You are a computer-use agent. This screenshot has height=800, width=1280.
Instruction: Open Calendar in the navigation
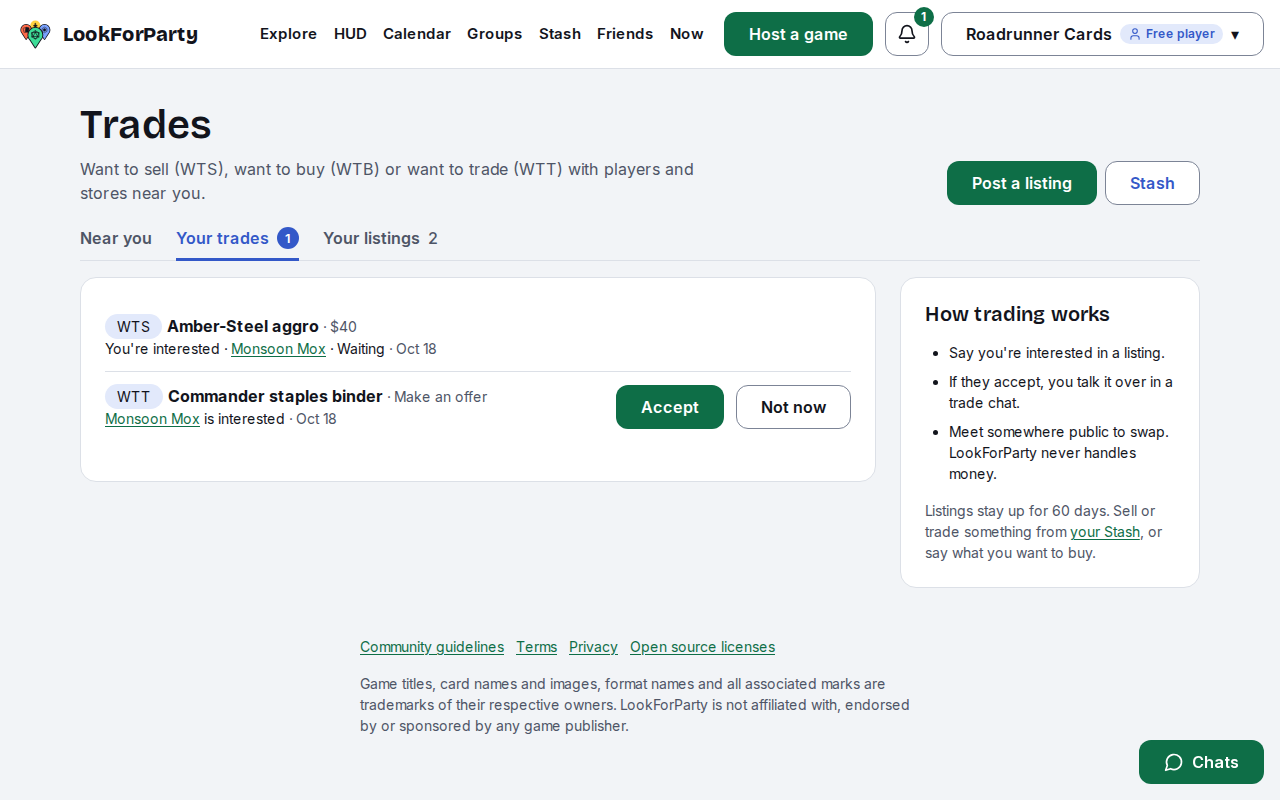click(417, 34)
